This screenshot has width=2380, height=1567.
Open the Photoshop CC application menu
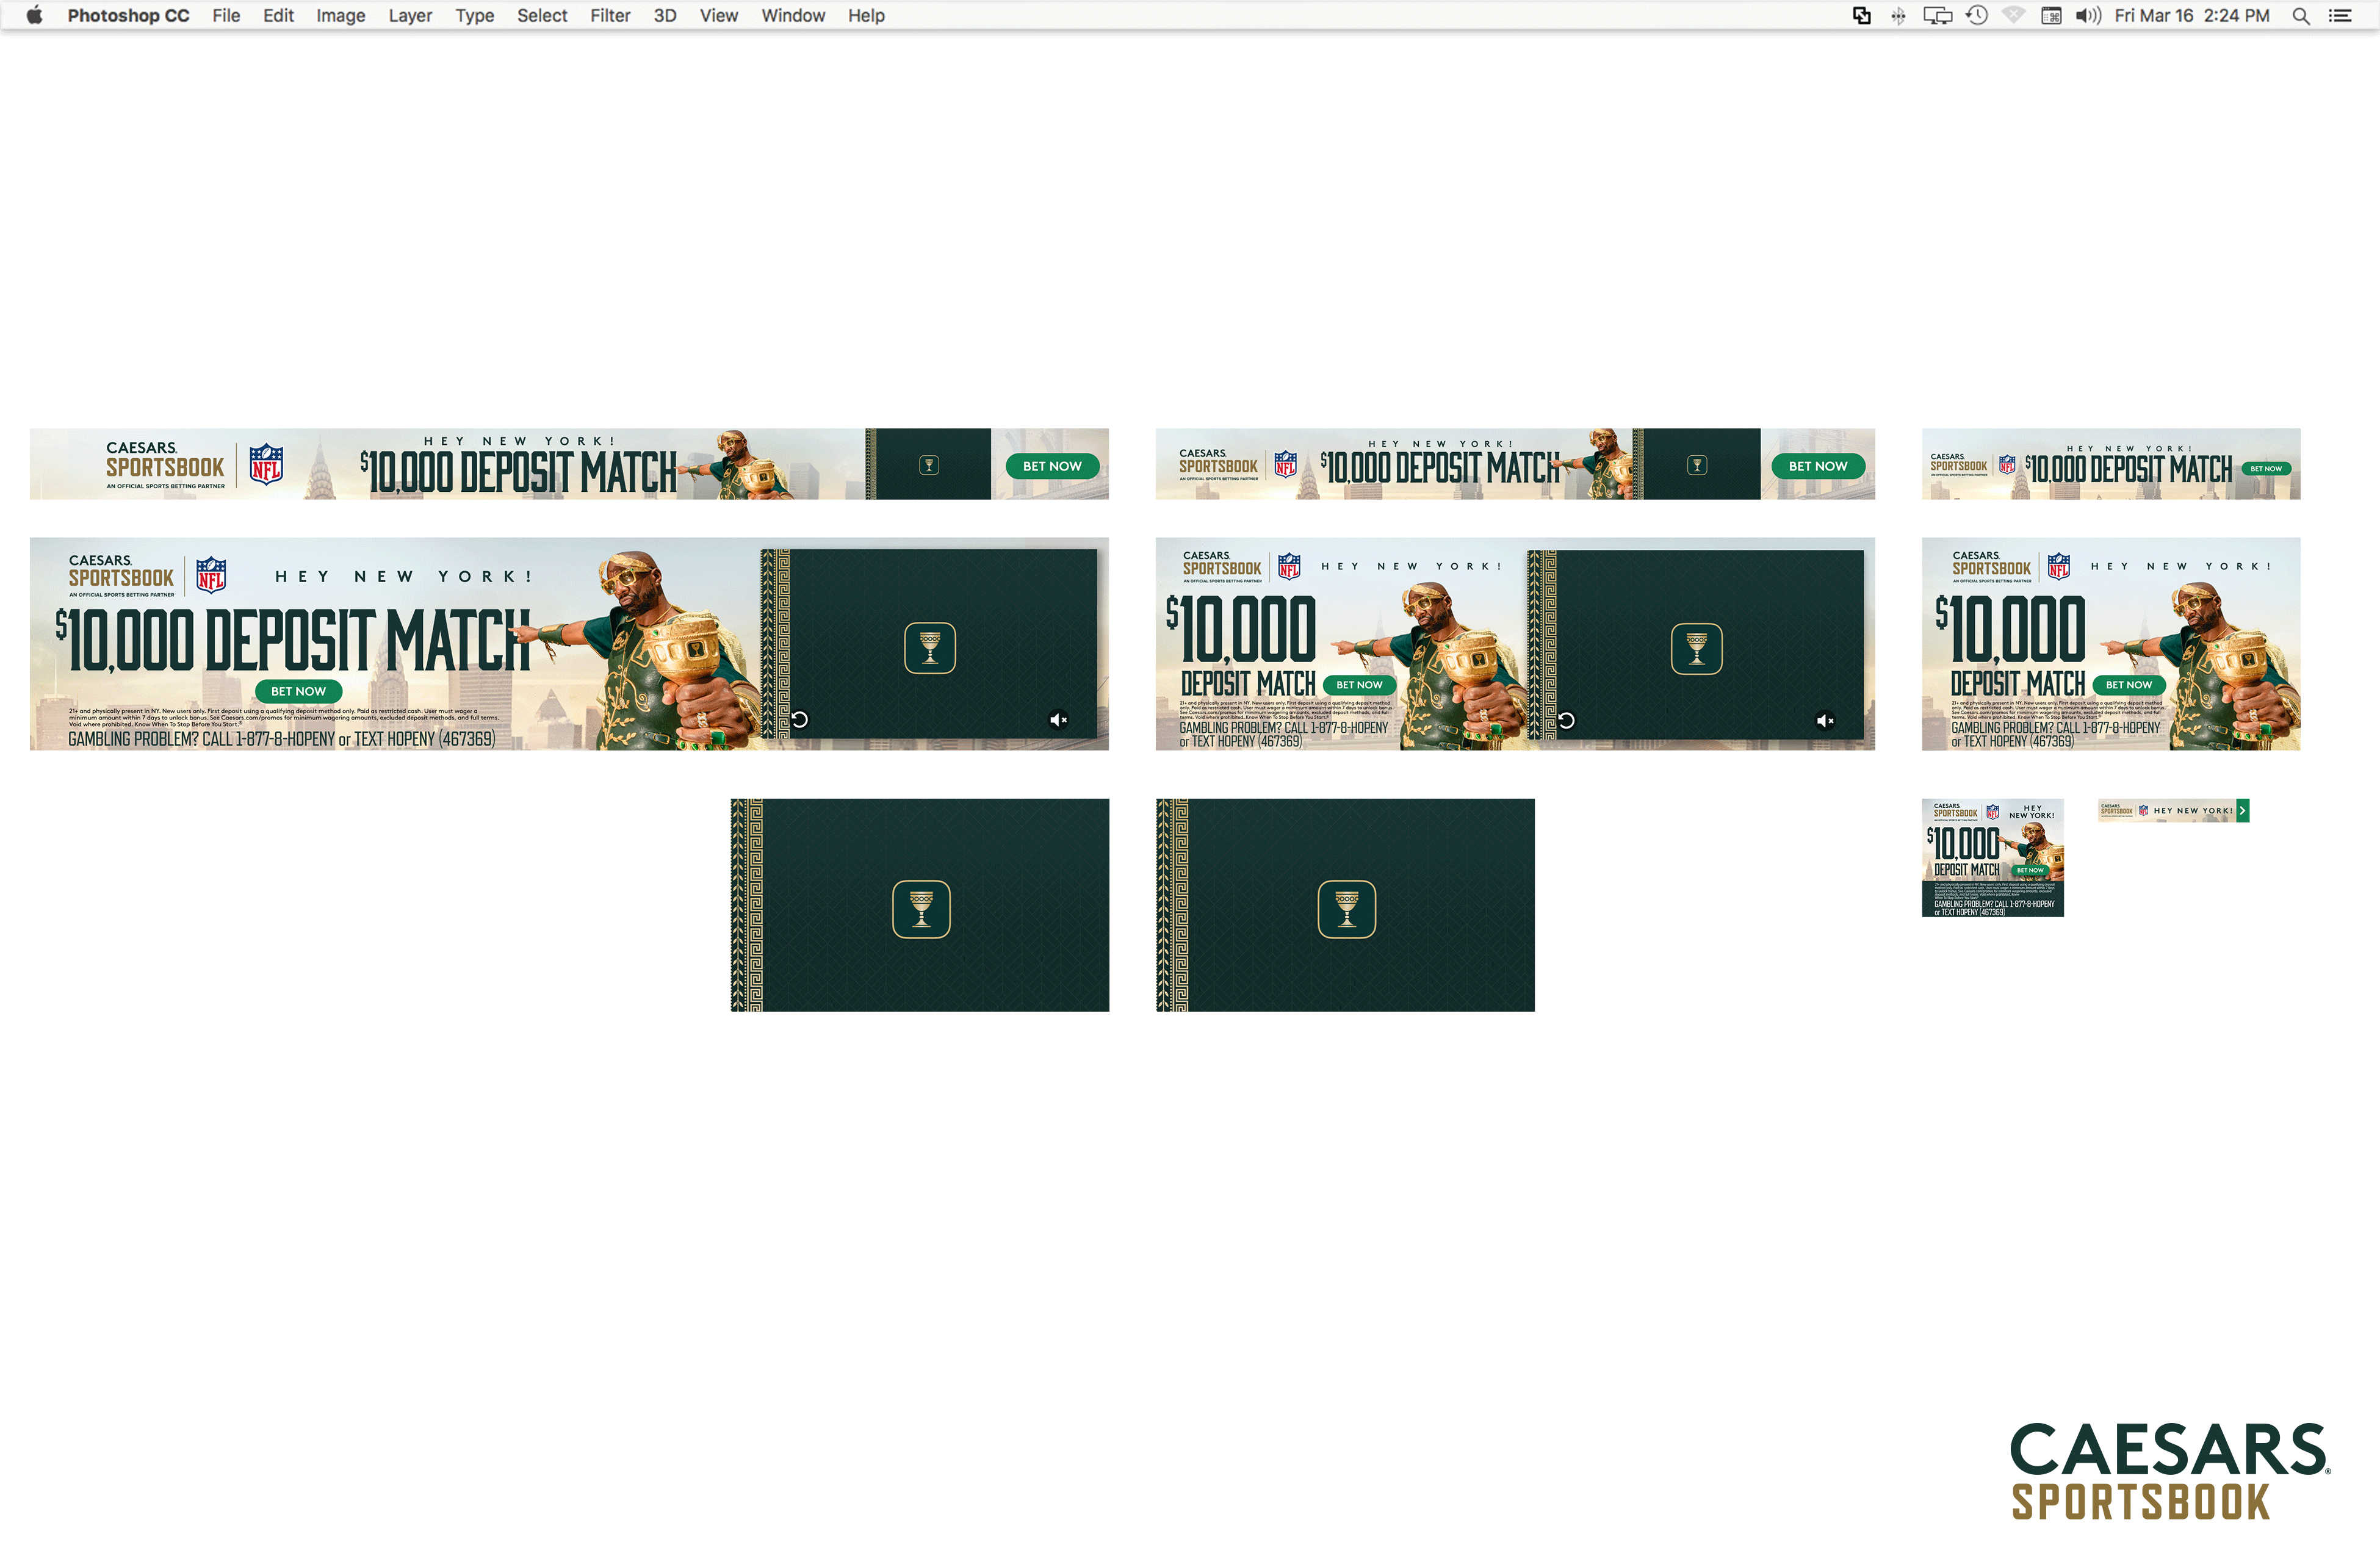click(x=128, y=15)
